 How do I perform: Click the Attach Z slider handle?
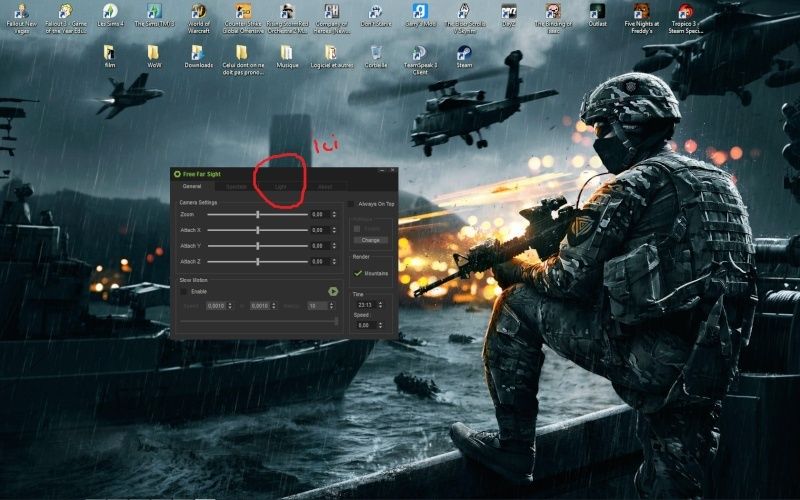(x=258, y=261)
